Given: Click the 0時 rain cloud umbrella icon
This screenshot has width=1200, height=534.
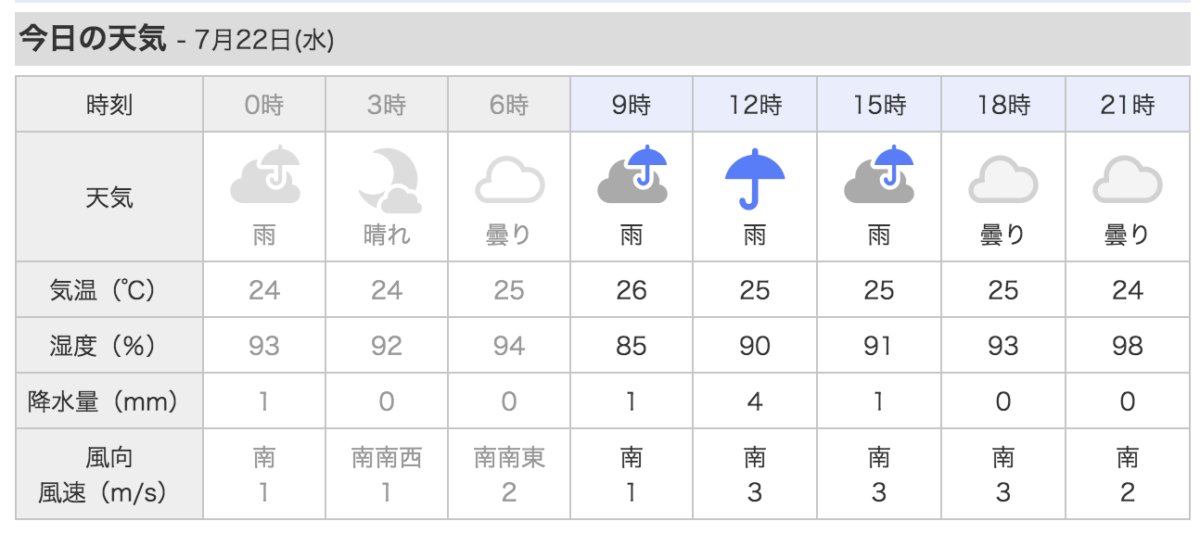Looking at the screenshot, I should pyautogui.click(x=264, y=177).
